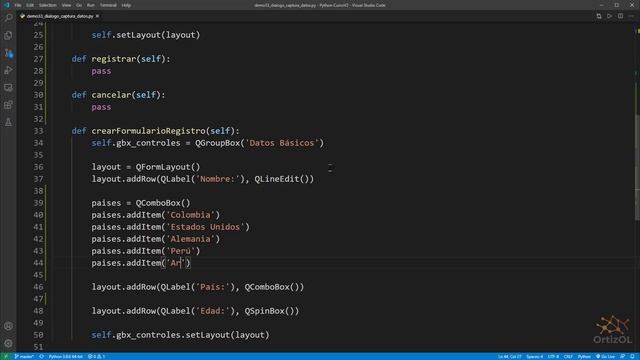
Task: Open the Edit menu
Action: (x=30, y=5)
